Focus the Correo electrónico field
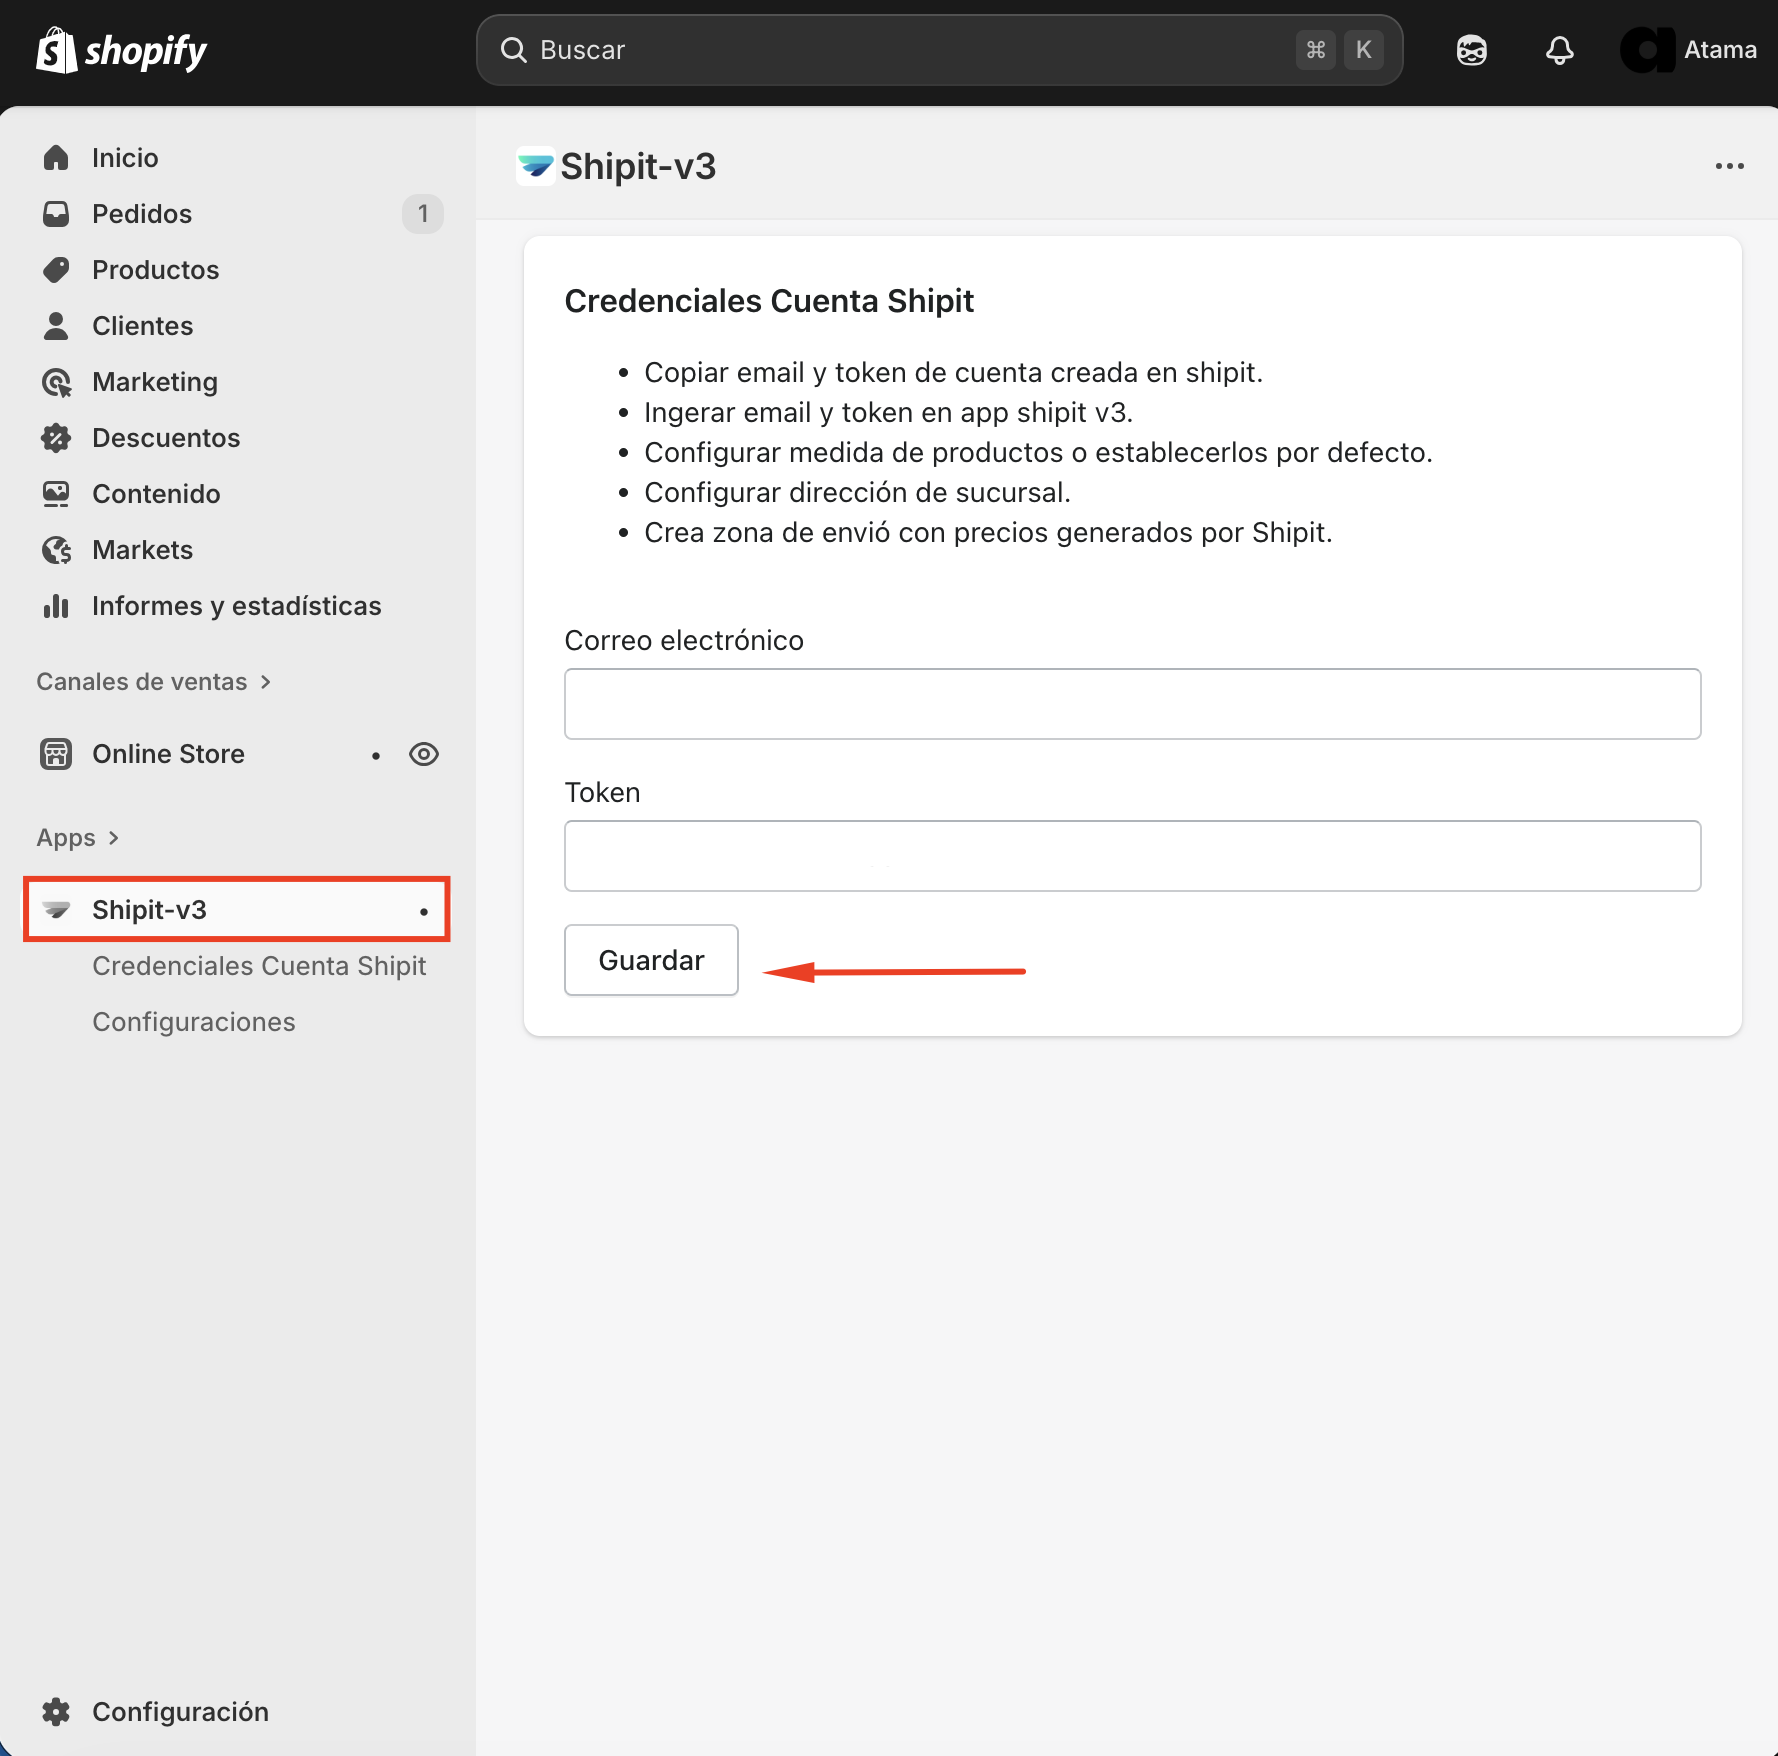 (x=1132, y=704)
